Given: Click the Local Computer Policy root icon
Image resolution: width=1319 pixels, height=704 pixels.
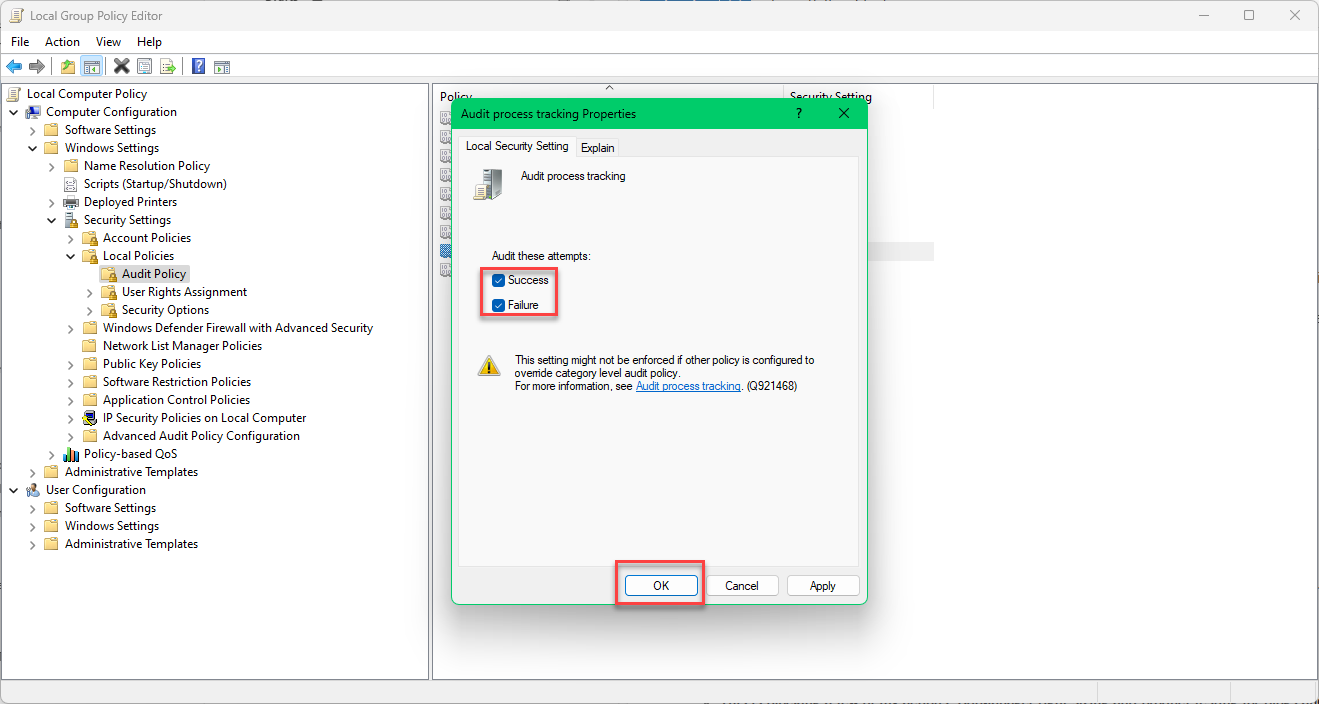Looking at the screenshot, I should click(x=13, y=93).
